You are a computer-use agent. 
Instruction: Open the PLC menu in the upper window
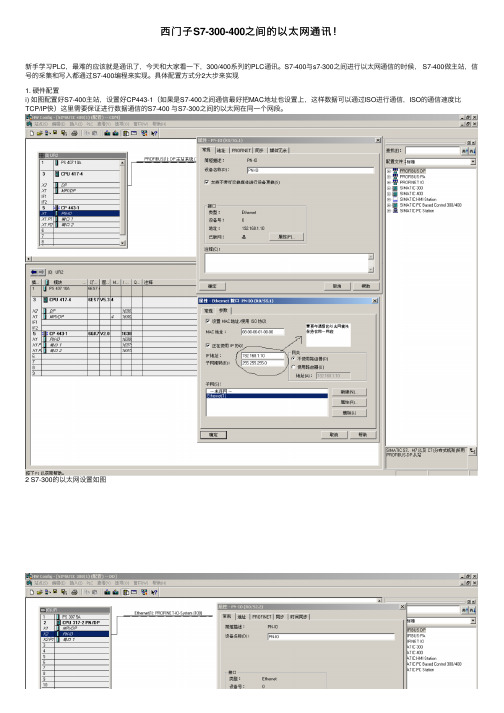coord(91,124)
